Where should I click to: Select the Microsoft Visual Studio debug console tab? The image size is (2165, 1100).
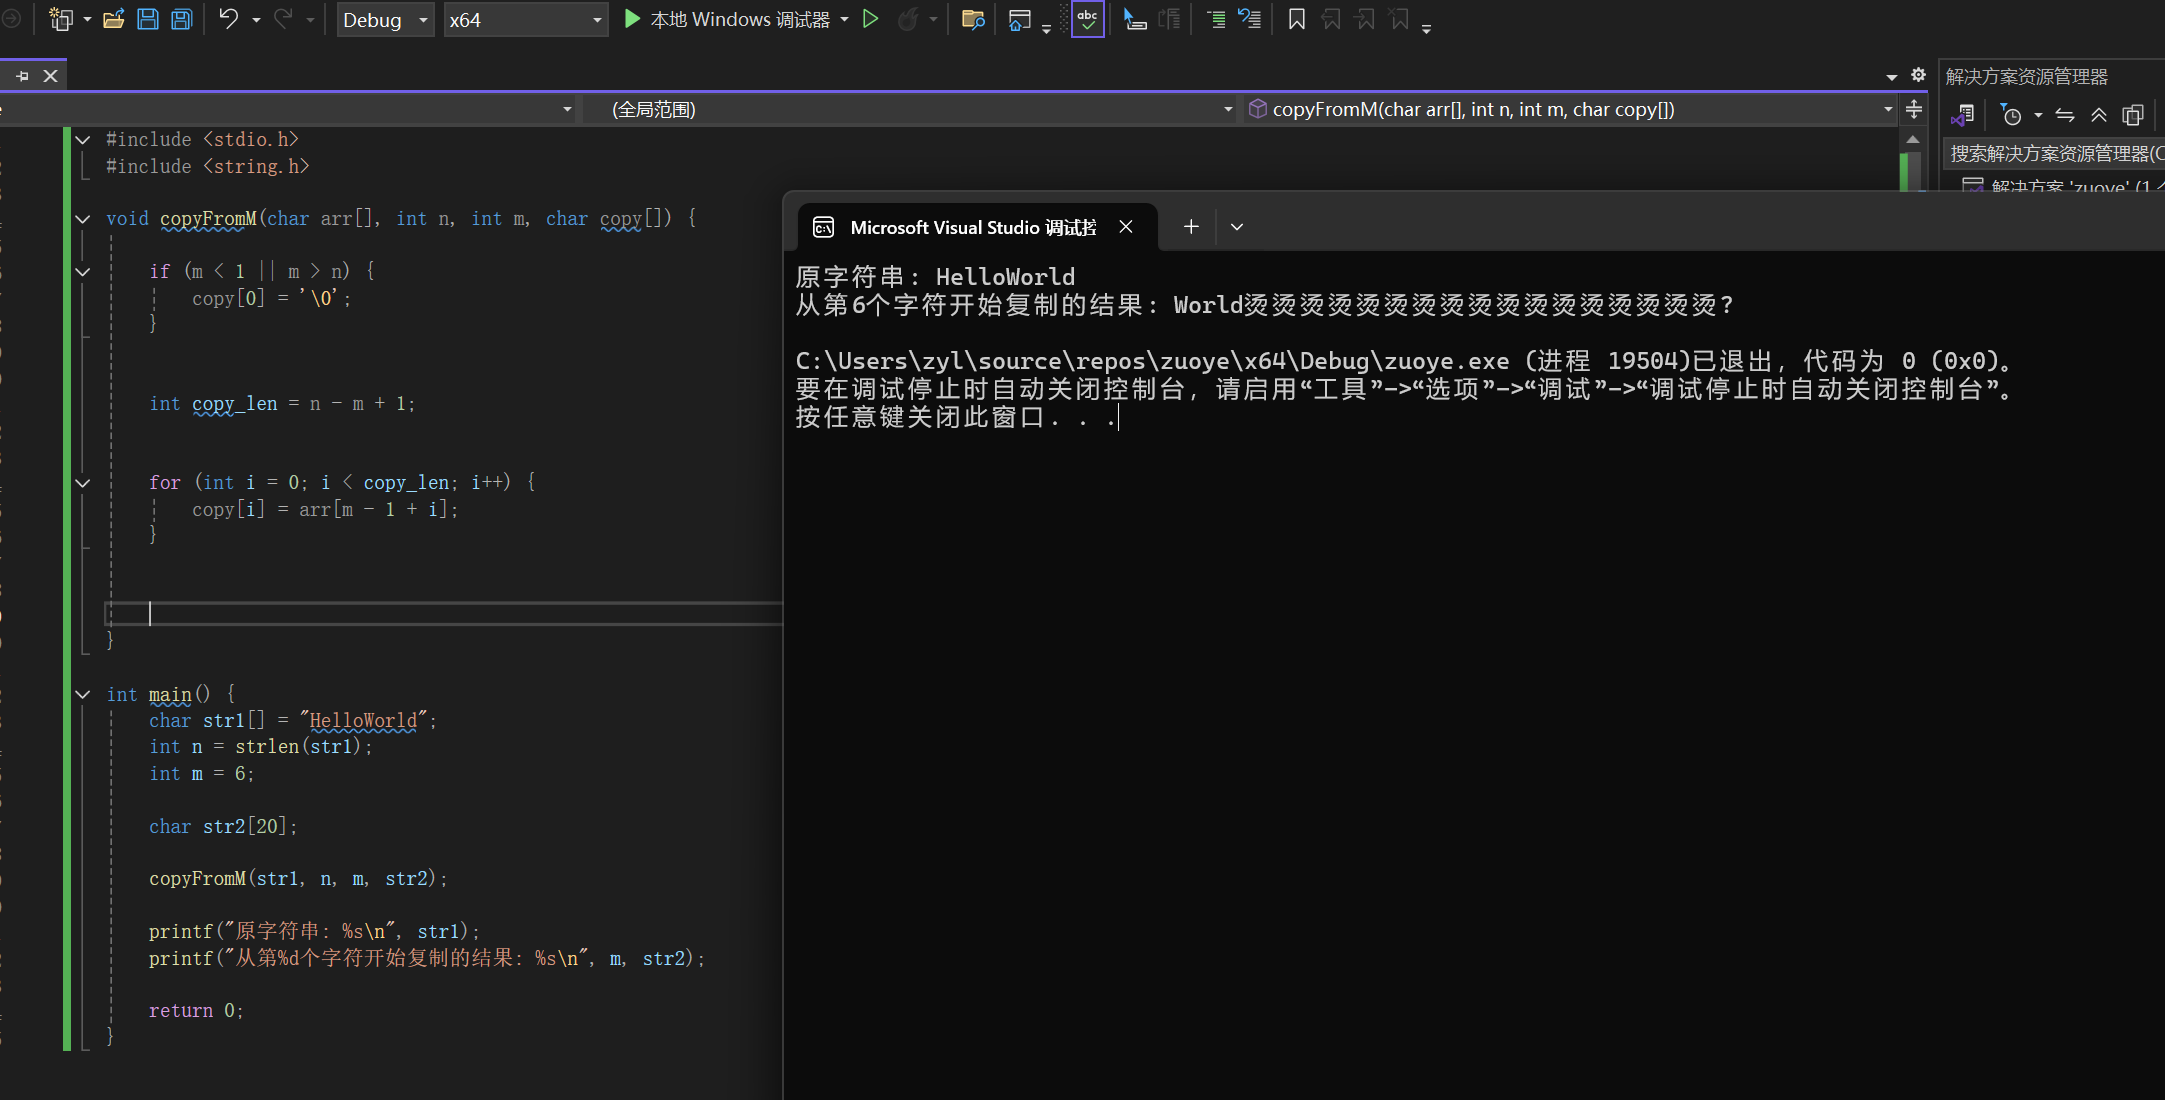tap(972, 227)
